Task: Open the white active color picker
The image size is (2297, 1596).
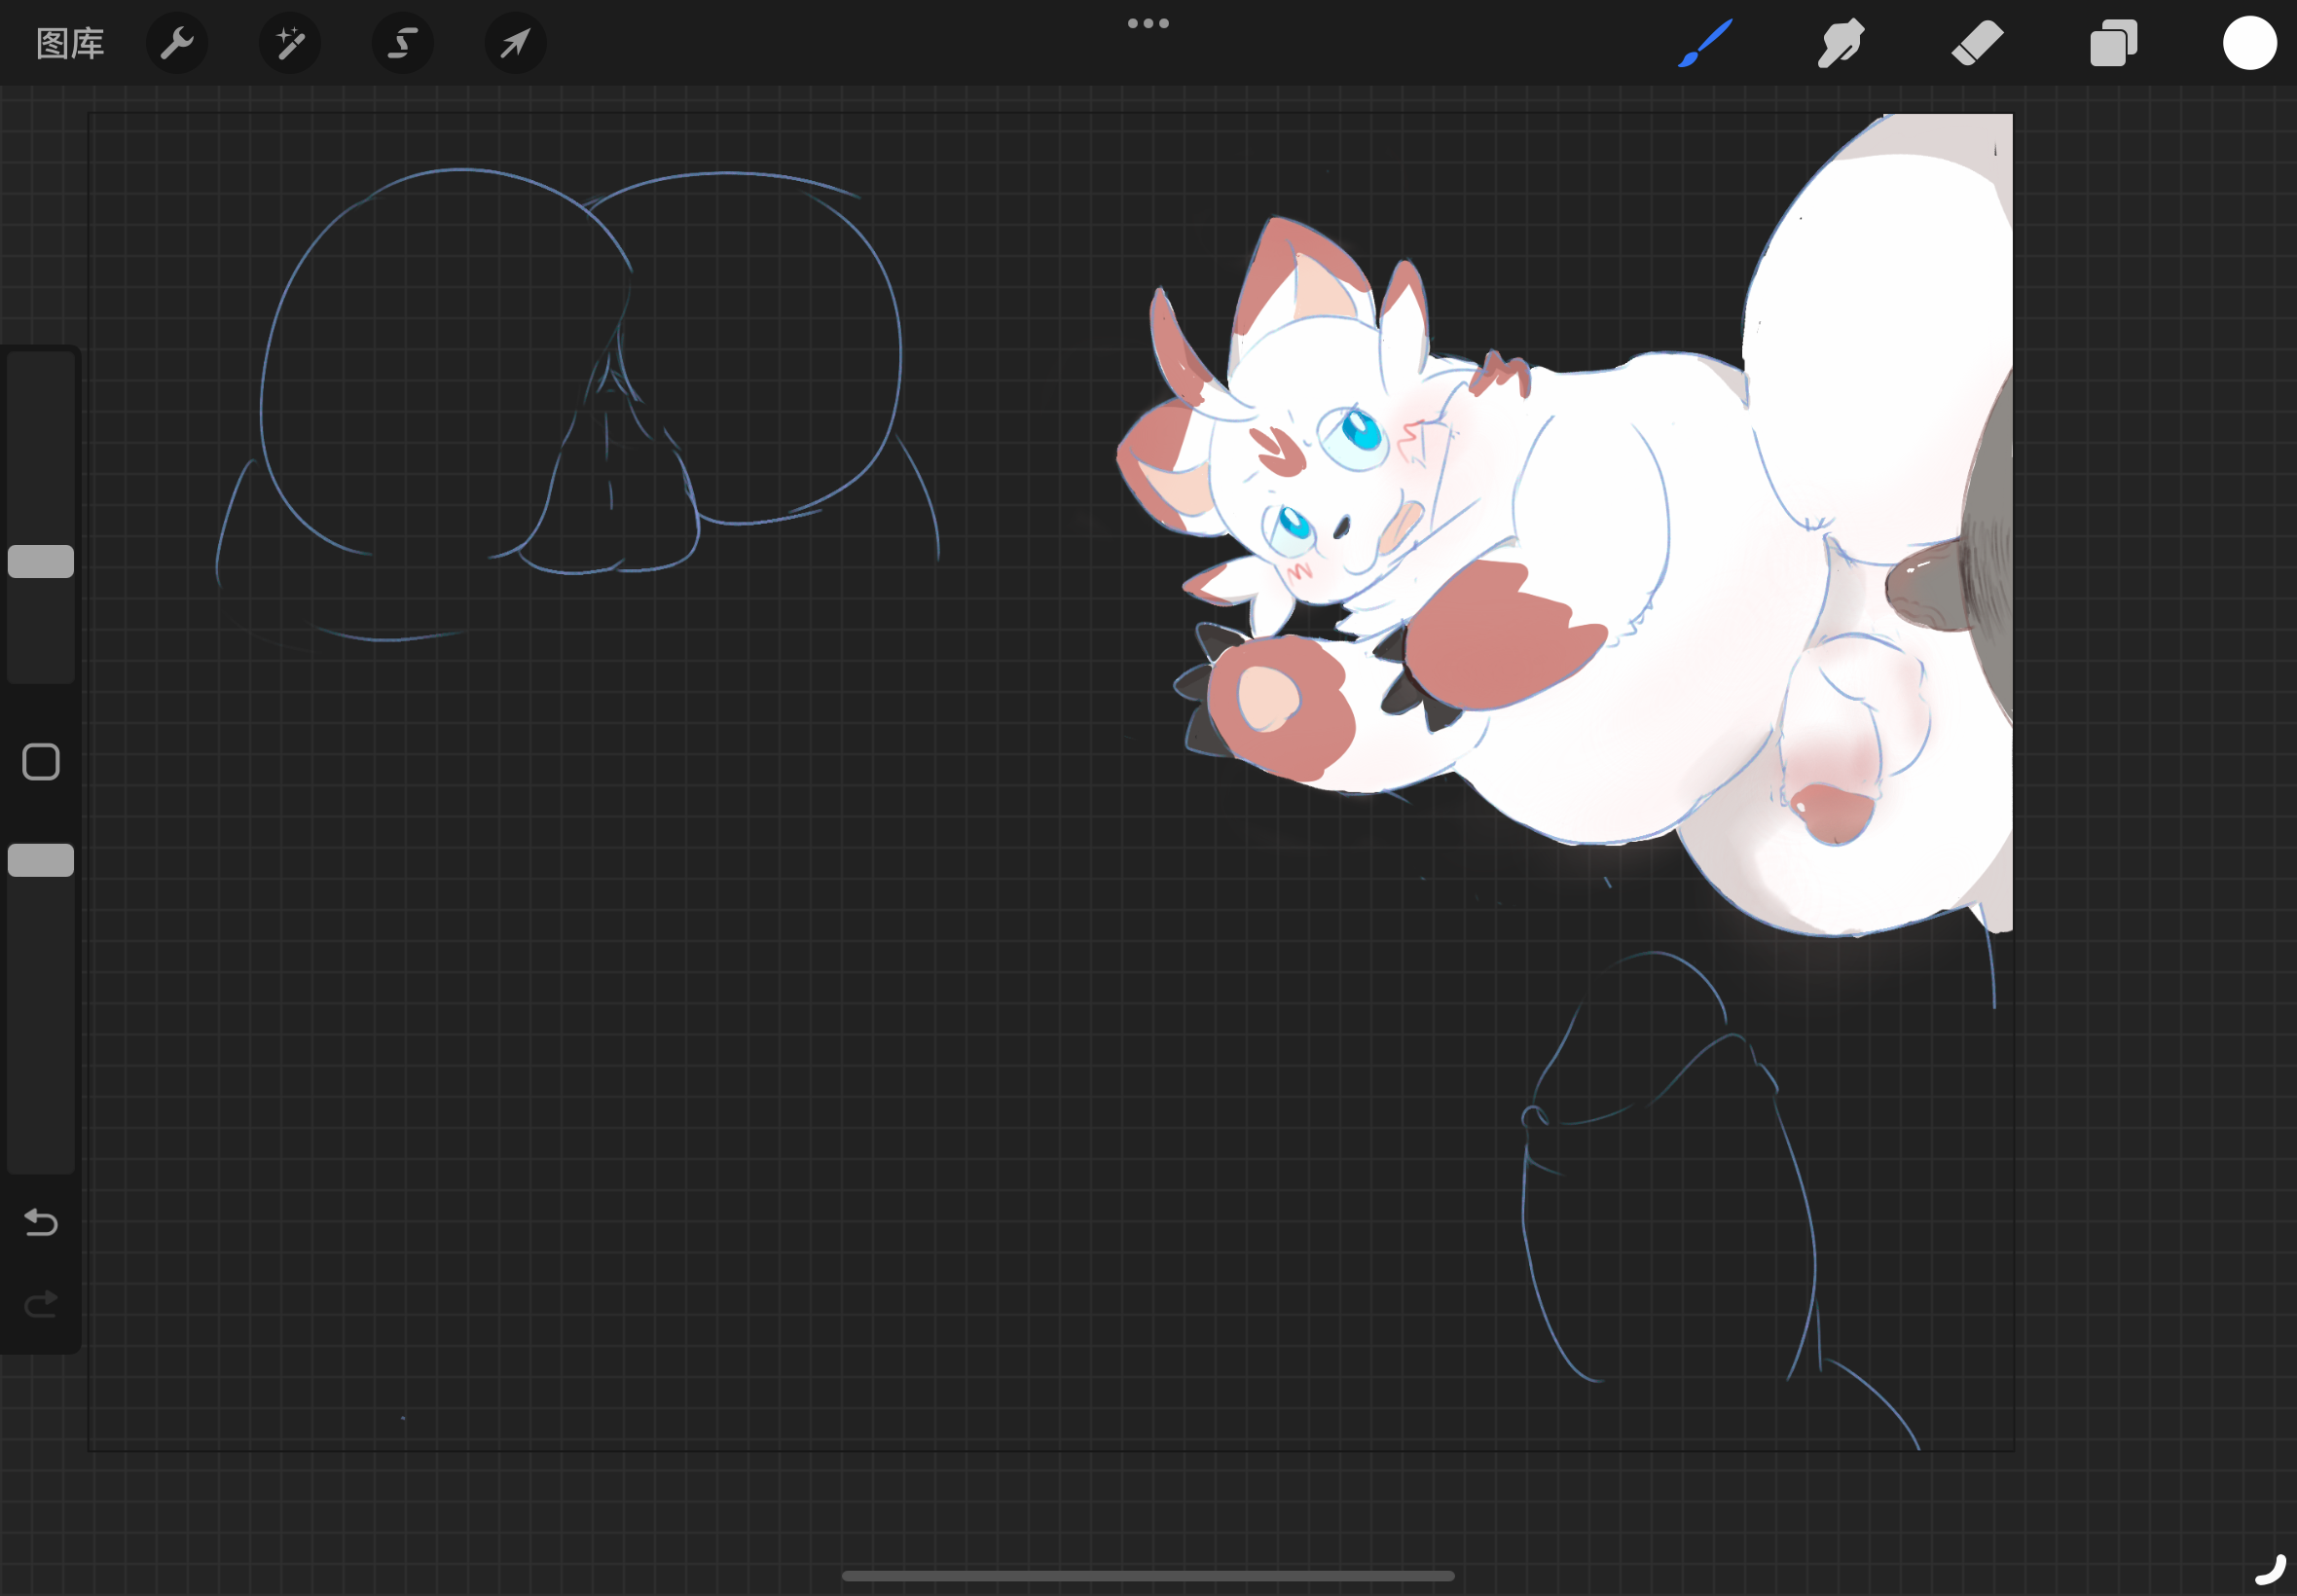Action: (2249, 43)
